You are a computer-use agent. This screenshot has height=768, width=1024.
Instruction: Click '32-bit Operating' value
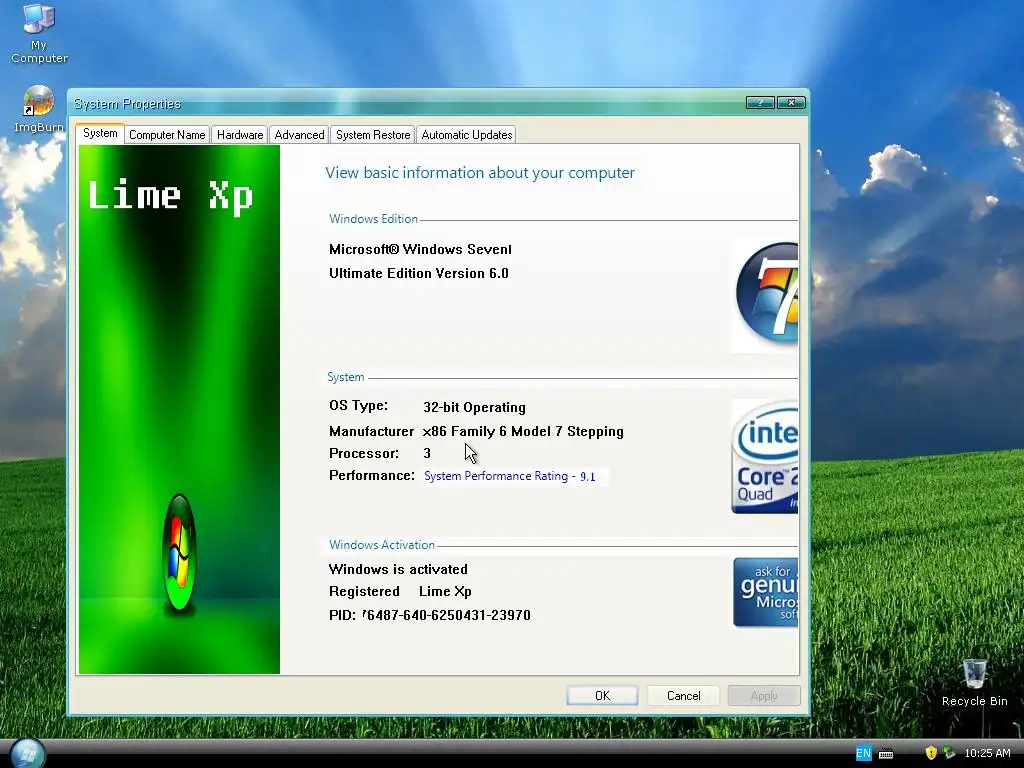point(474,408)
